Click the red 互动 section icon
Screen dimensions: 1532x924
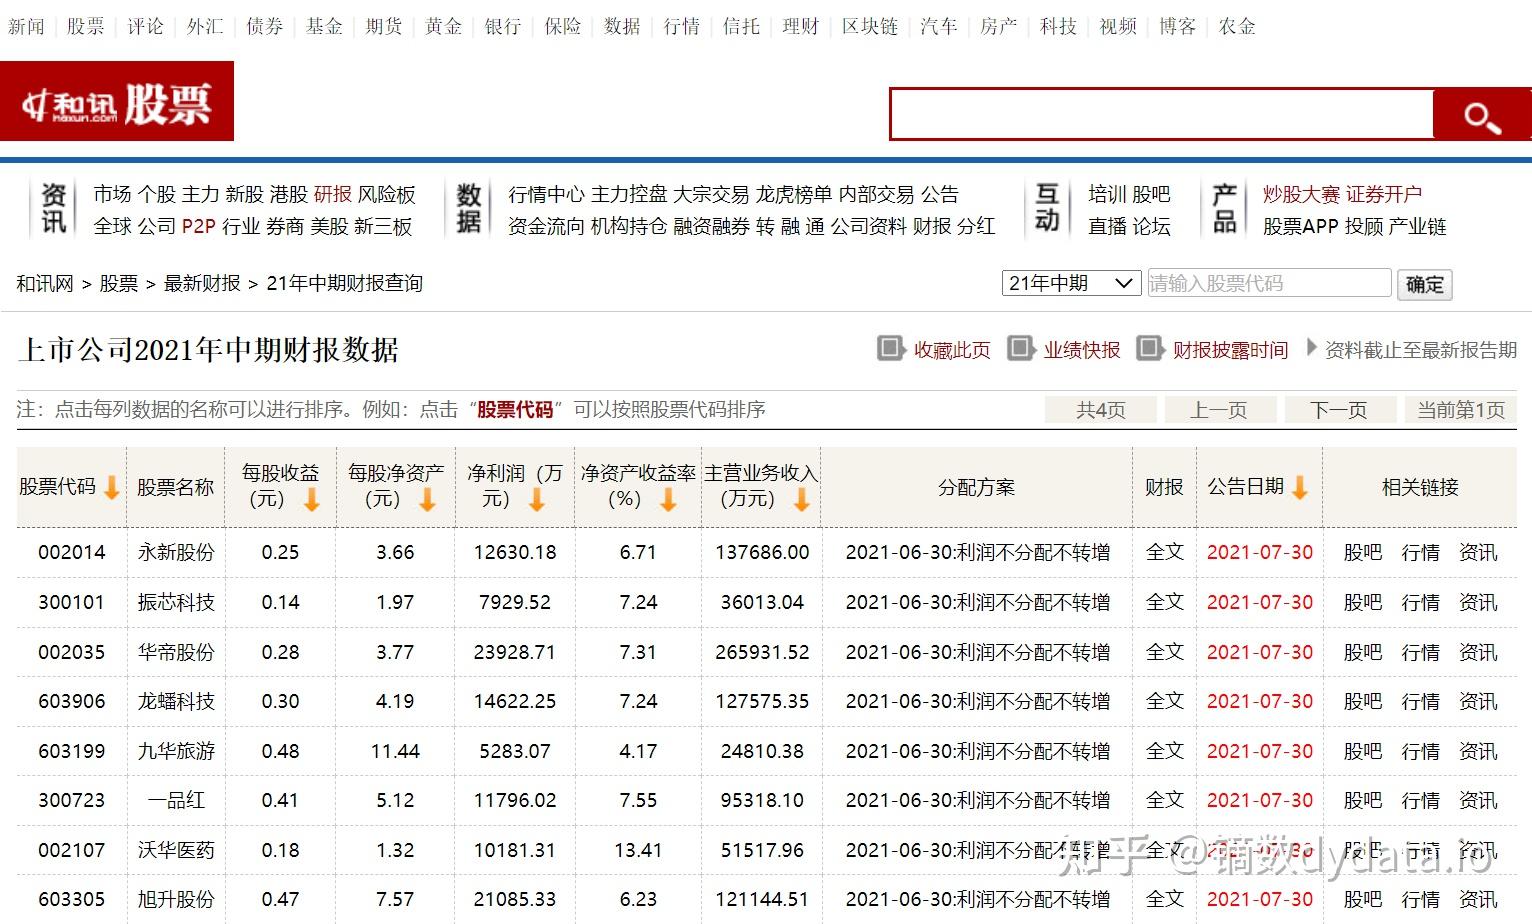[1046, 208]
